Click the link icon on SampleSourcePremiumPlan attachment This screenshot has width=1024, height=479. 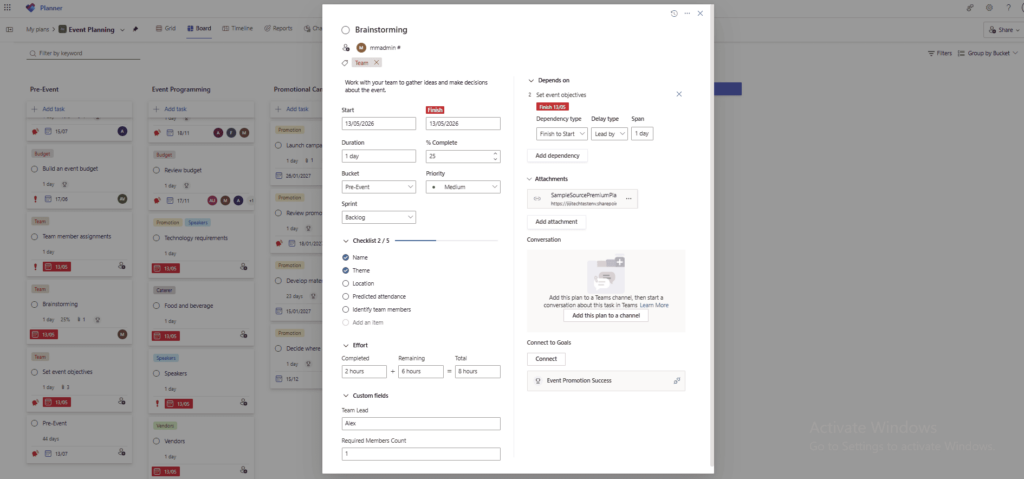pyautogui.click(x=537, y=199)
